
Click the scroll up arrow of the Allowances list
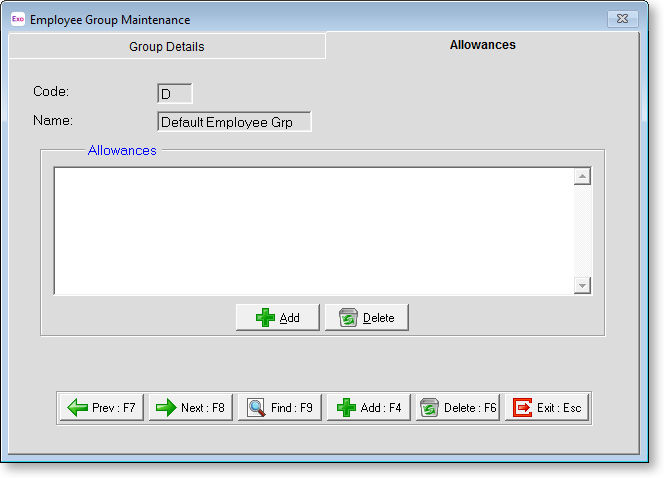(x=583, y=177)
